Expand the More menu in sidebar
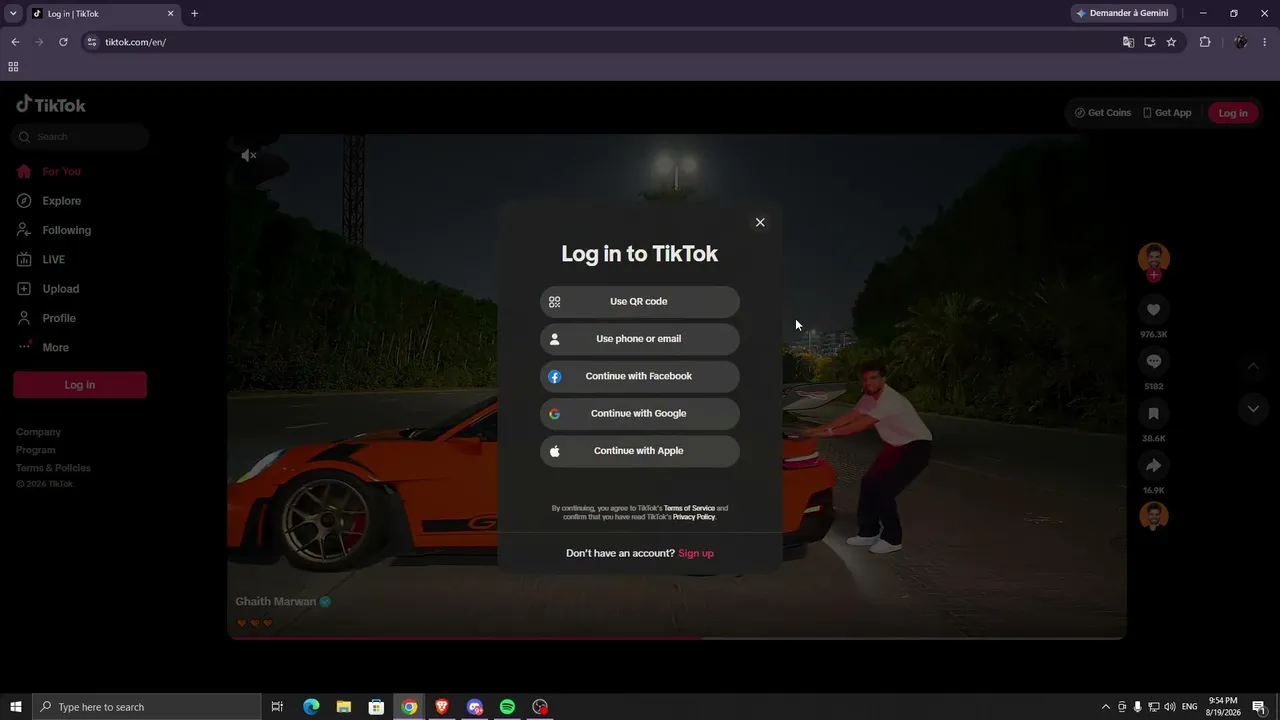The width and height of the screenshot is (1280, 720). (x=55, y=348)
